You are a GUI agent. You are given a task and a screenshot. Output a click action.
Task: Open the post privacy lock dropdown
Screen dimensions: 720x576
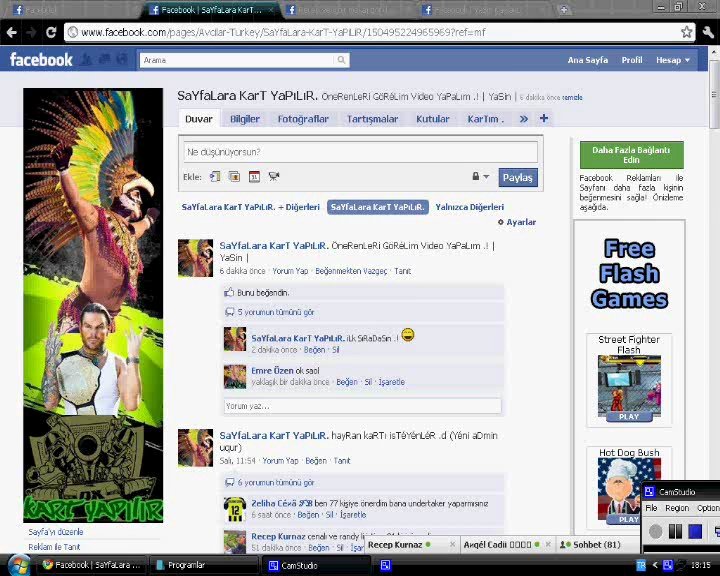(x=481, y=176)
